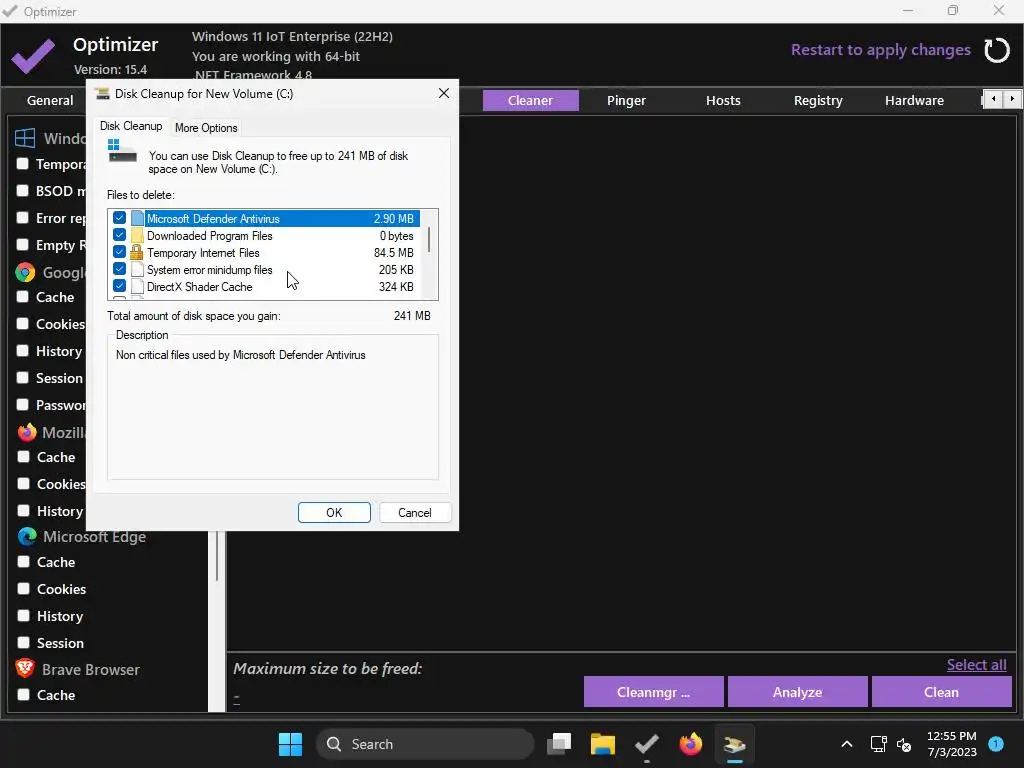1024x768 pixels.
Task: Click the restart circular arrow icon
Action: coord(997,50)
